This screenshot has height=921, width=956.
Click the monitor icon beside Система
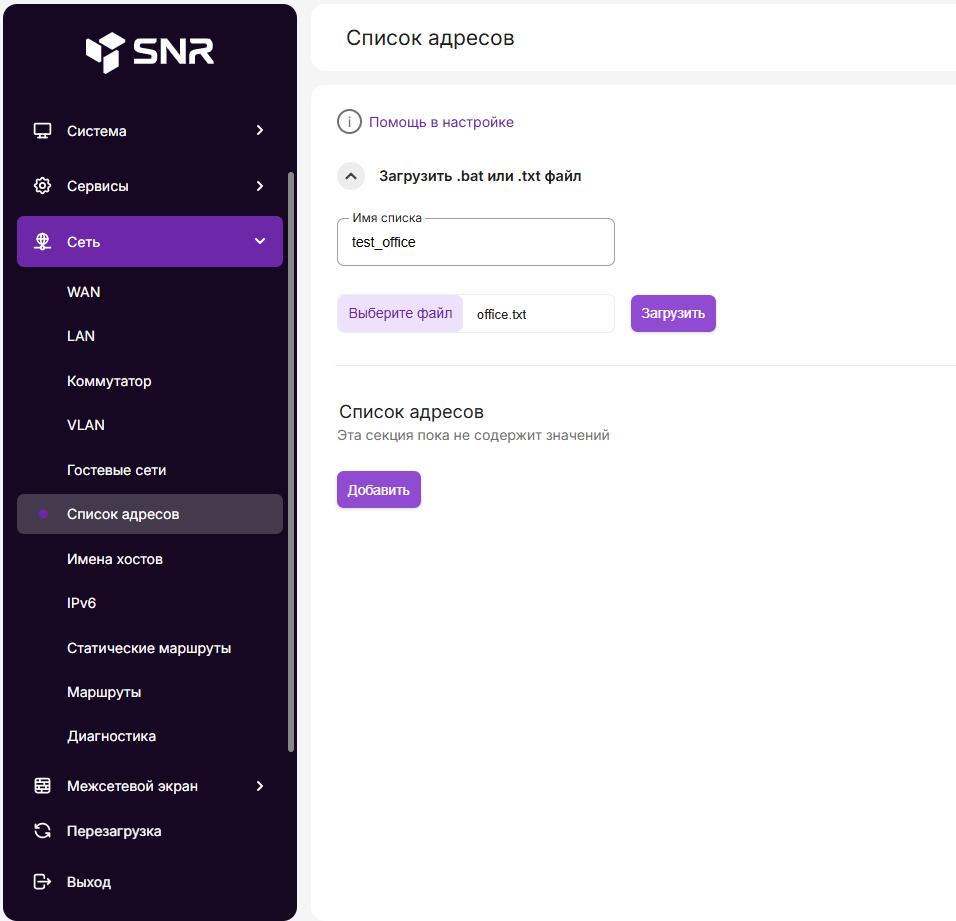(x=42, y=131)
